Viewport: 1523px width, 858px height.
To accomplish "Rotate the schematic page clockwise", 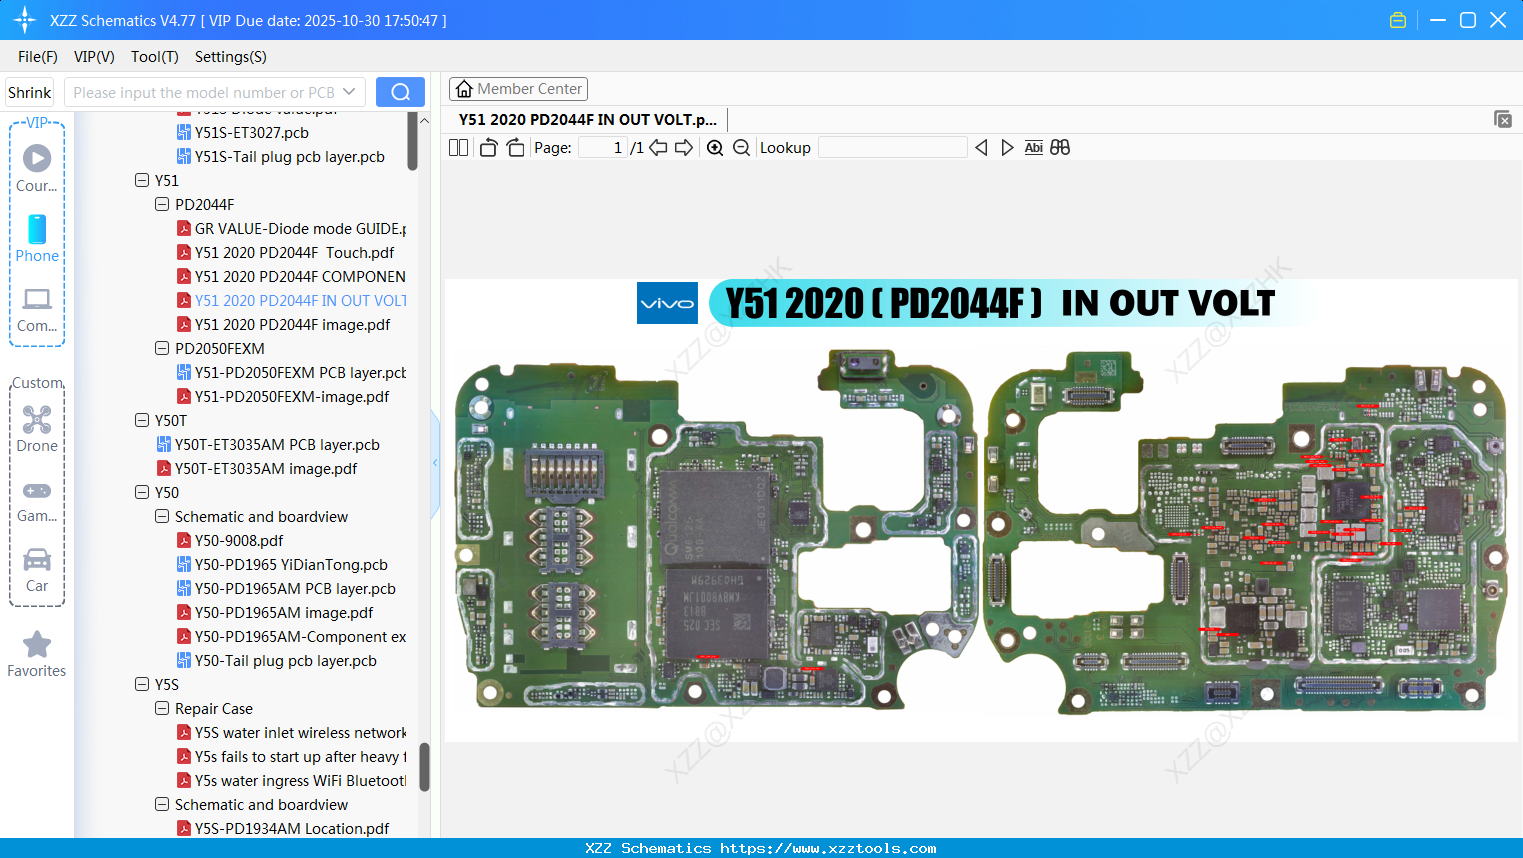I will pyautogui.click(x=515, y=147).
